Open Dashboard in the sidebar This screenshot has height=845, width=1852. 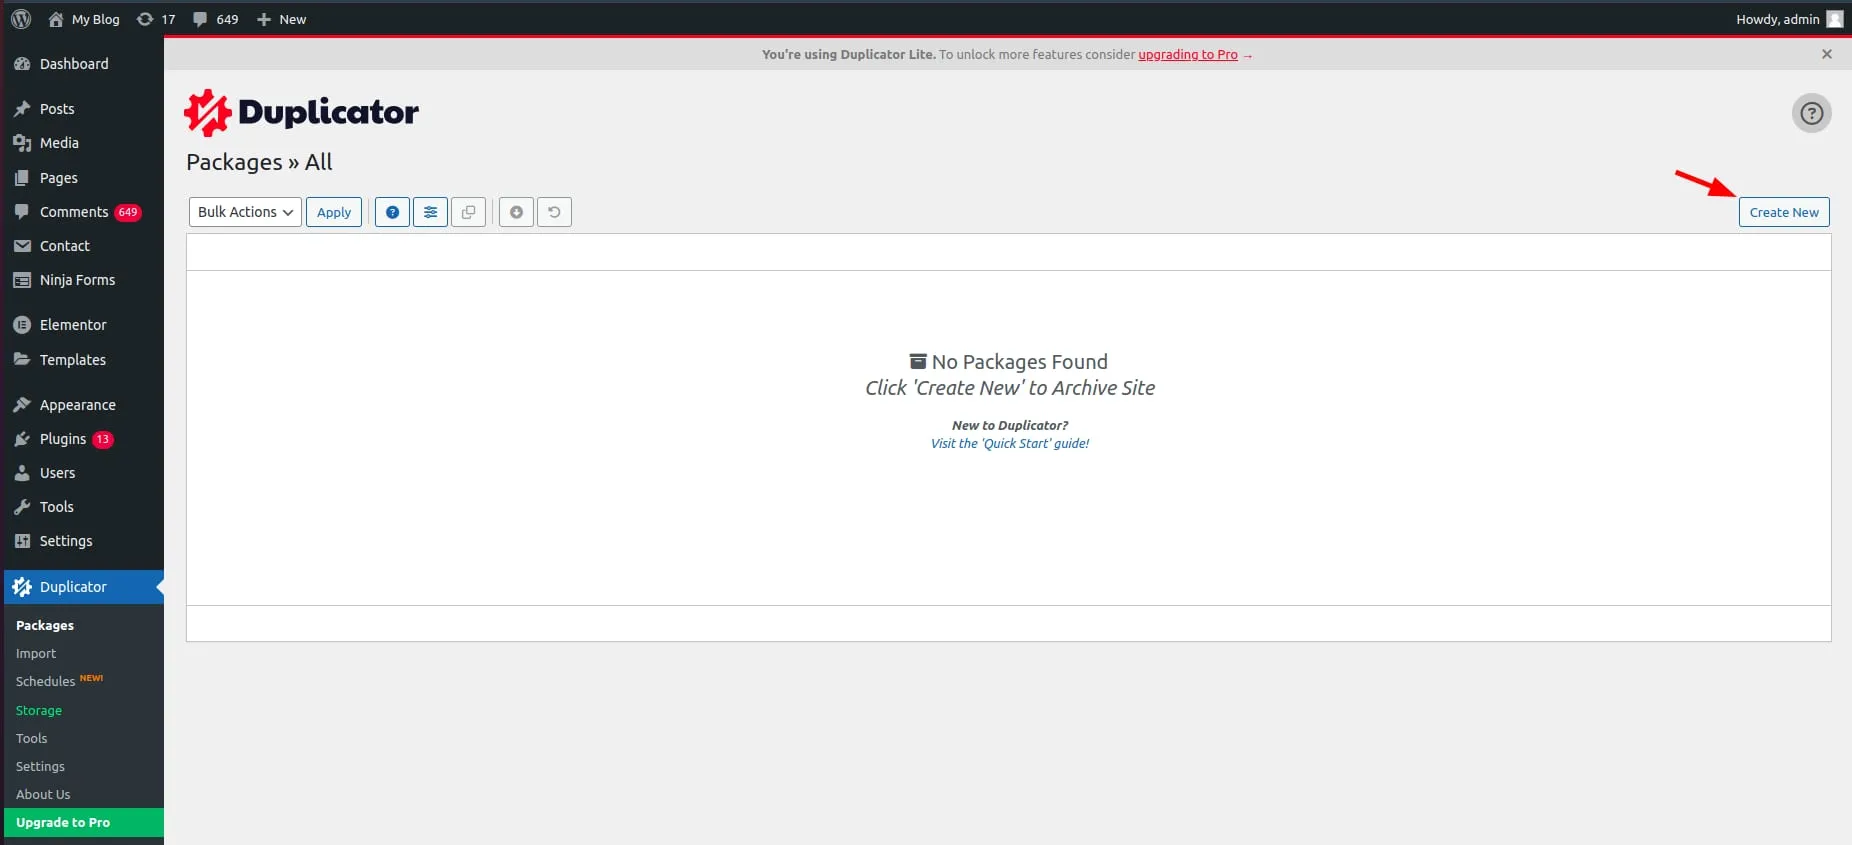coord(83,64)
